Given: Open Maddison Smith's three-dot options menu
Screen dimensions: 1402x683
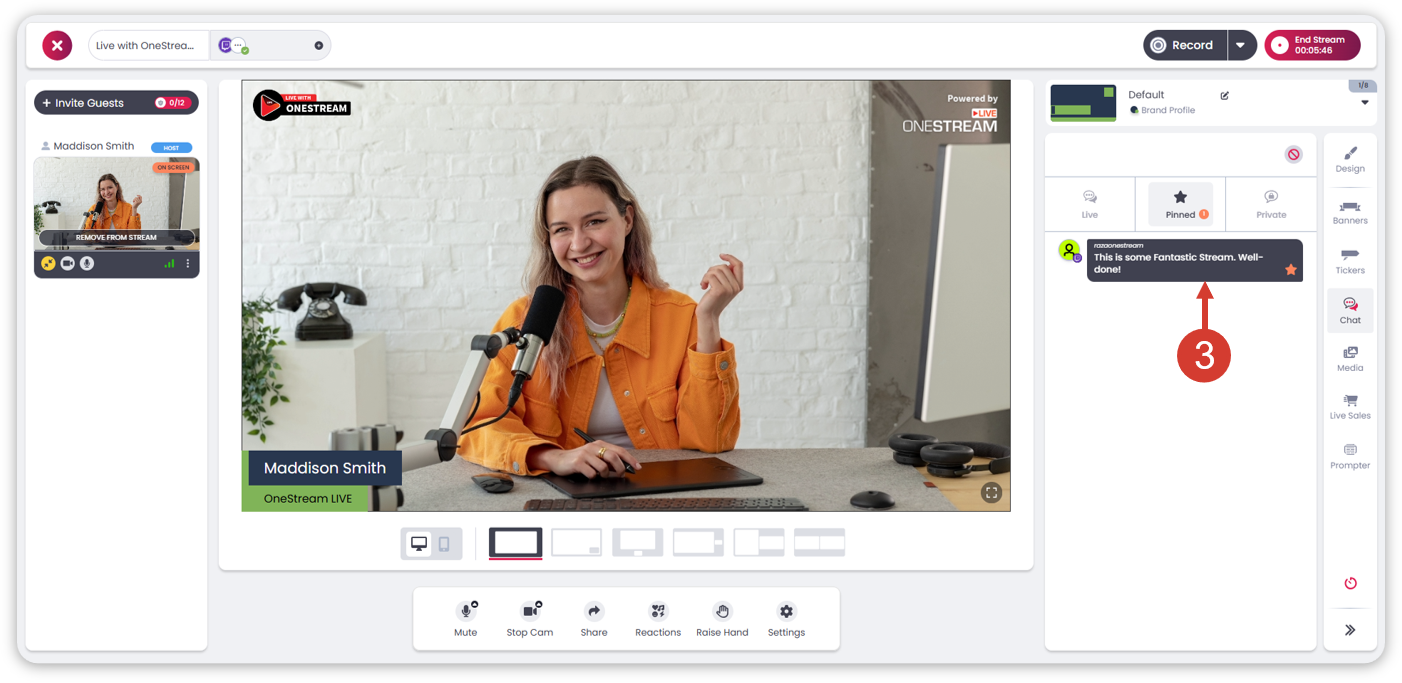Looking at the screenshot, I should pos(187,264).
